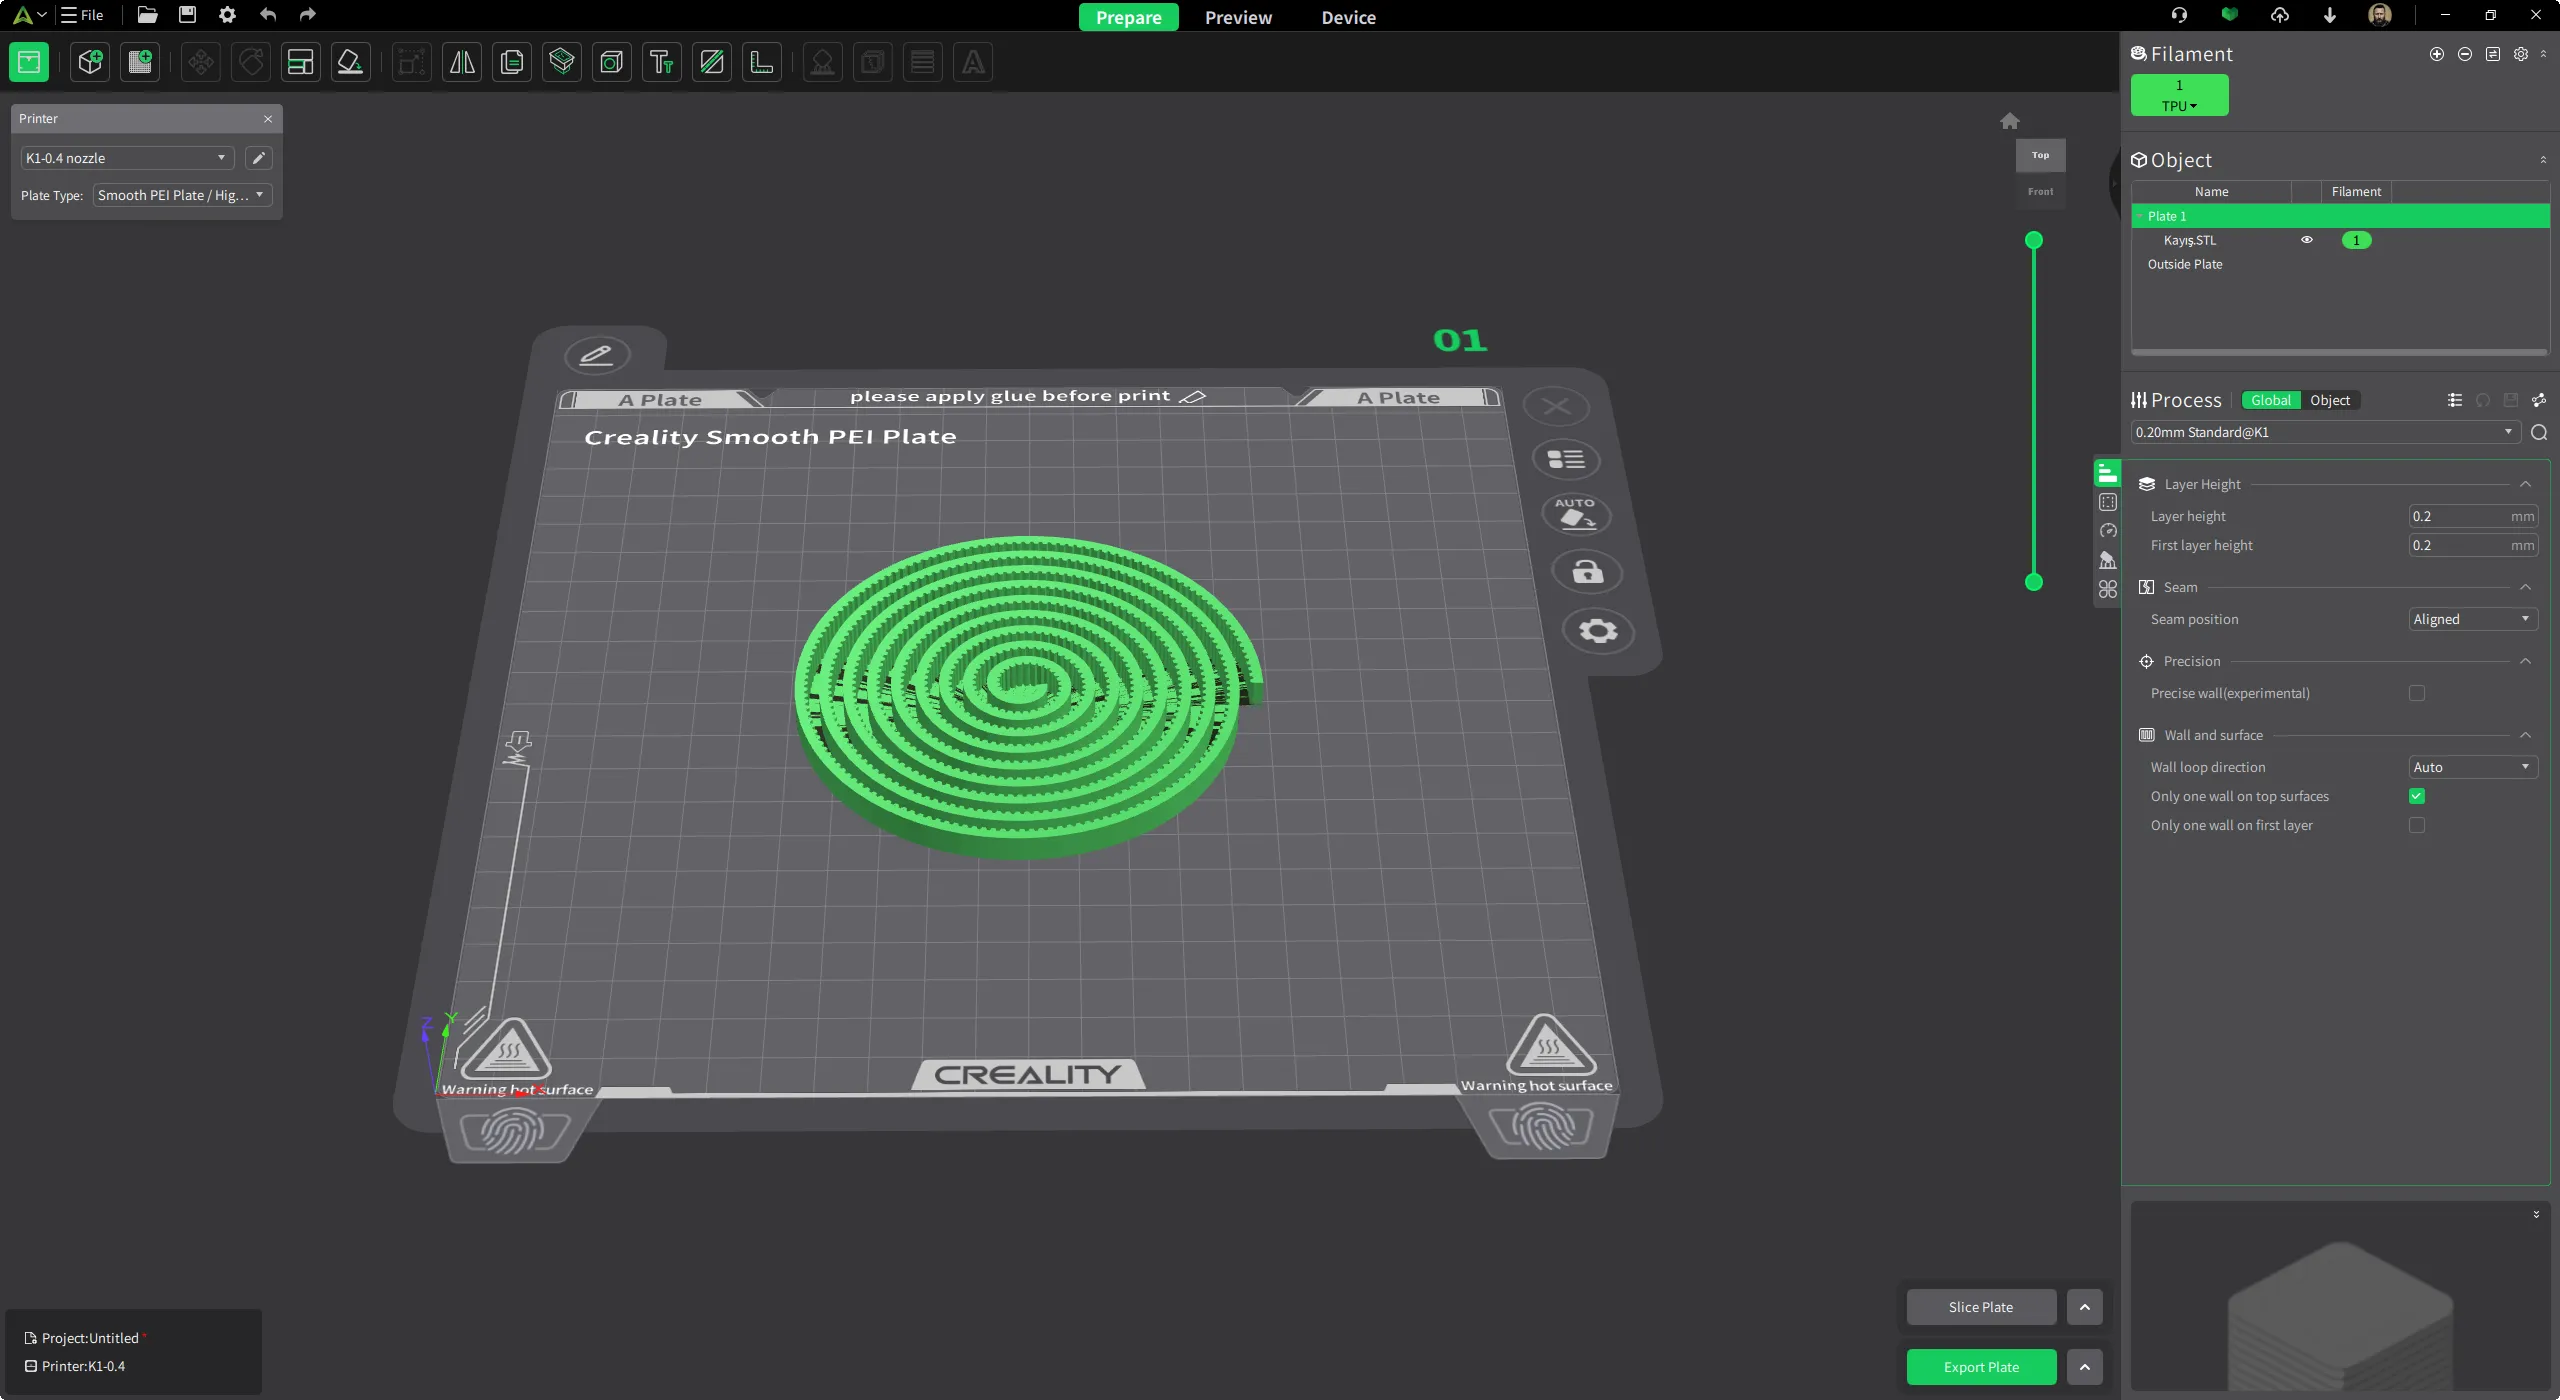2560x1400 pixels.
Task: Click the Mirror tool icon
Action: click(462, 62)
